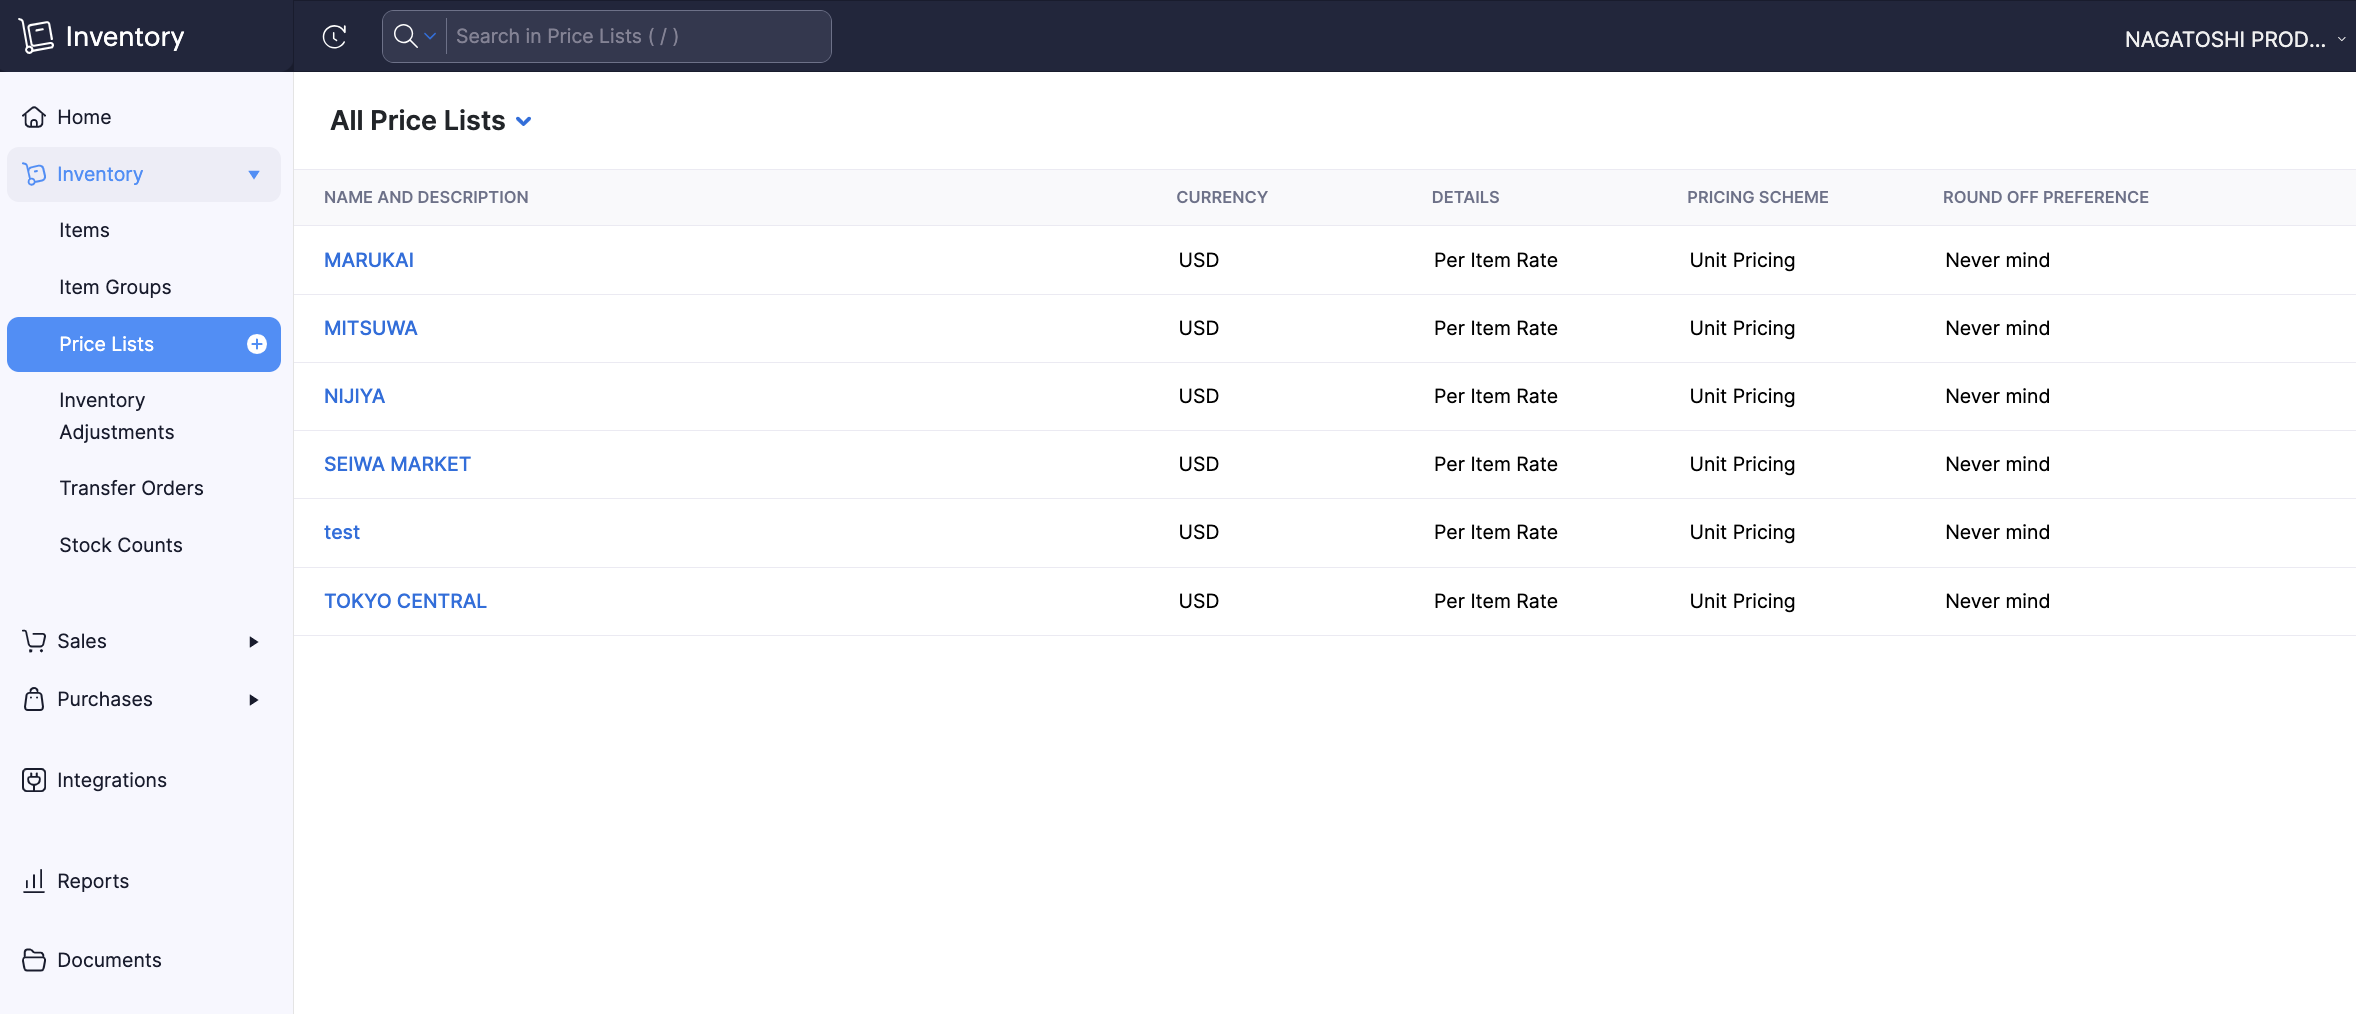Open the MARUKAI price list
Viewport: 2356px width, 1014px height.
point(369,260)
